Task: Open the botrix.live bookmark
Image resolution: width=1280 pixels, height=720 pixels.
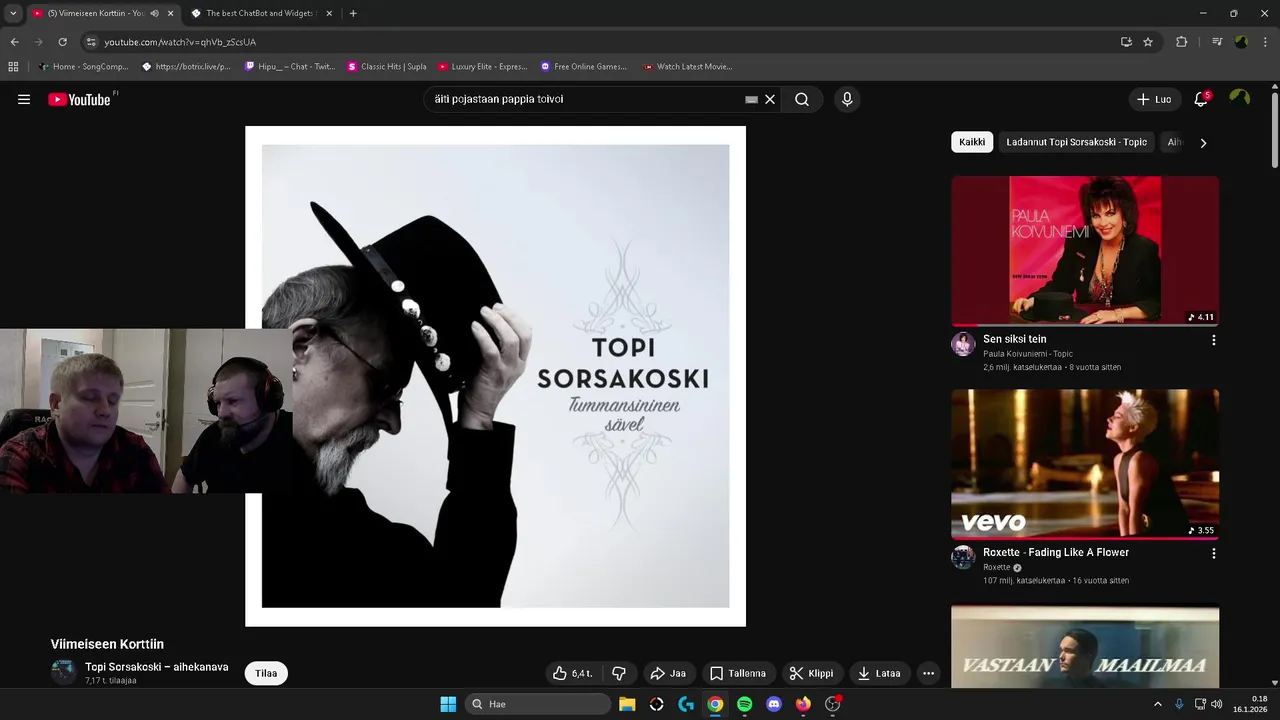Action: [186, 67]
